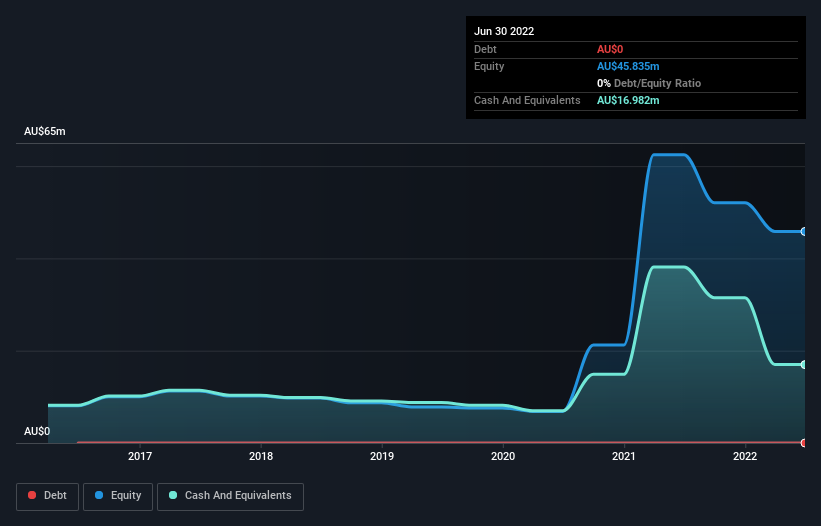Click the red Debt legend dot
Viewport: 821px width, 526px height.
(x=32, y=495)
